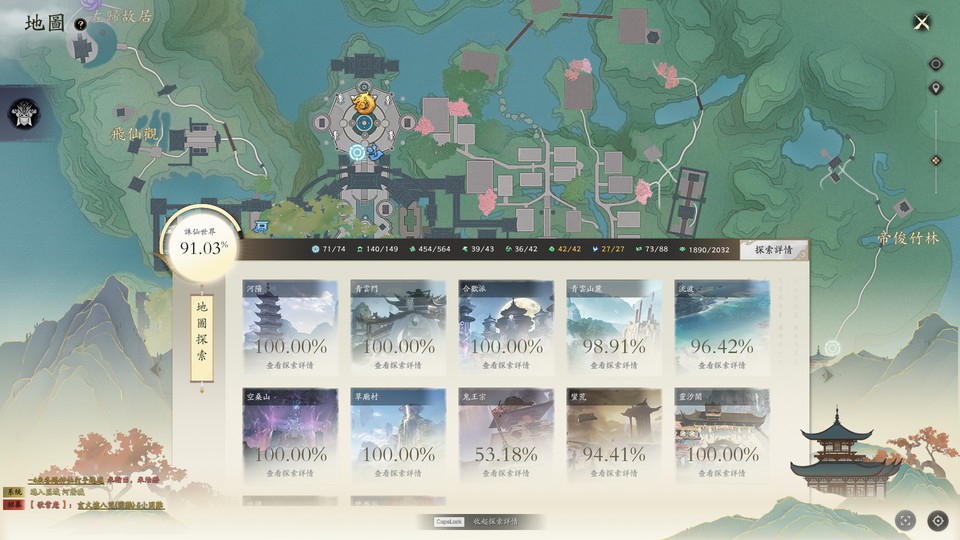Viewport: 960px width, 540px height.
Task: Open the 草廟村 region card
Action: pos(398,435)
